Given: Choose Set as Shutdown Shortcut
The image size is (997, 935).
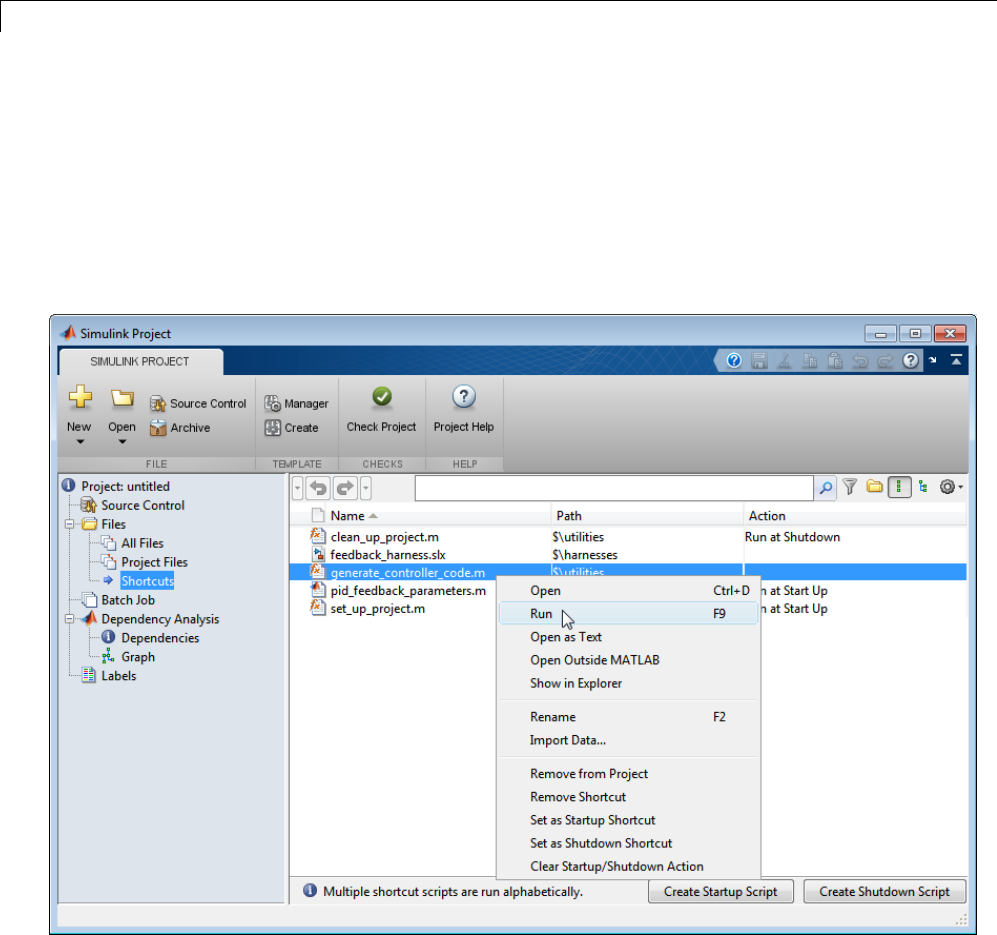Looking at the screenshot, I should pos(628,843).
